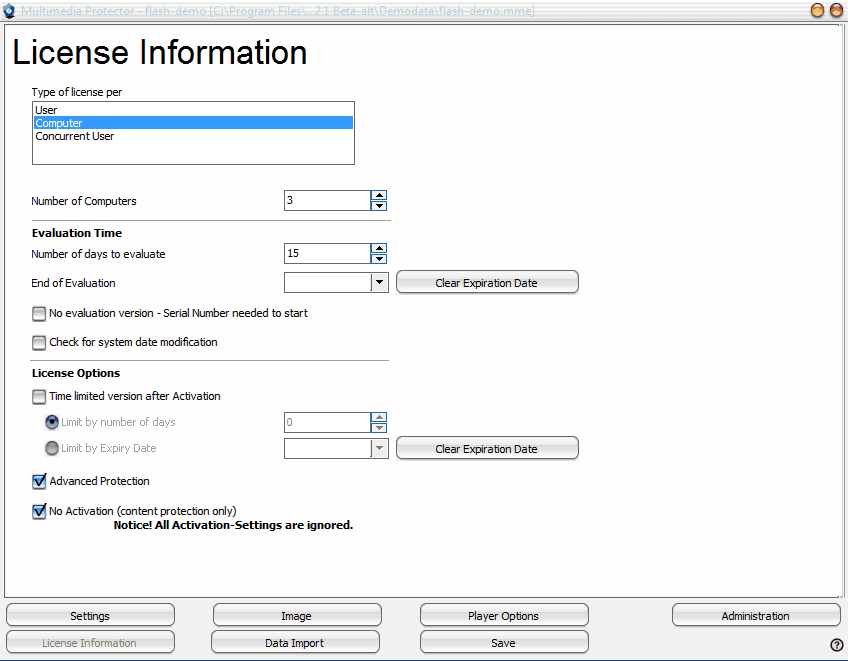Viewport: 848px width, 661px height.
Task: Enable Time limited version after Activation
Action: click(39, 396)
